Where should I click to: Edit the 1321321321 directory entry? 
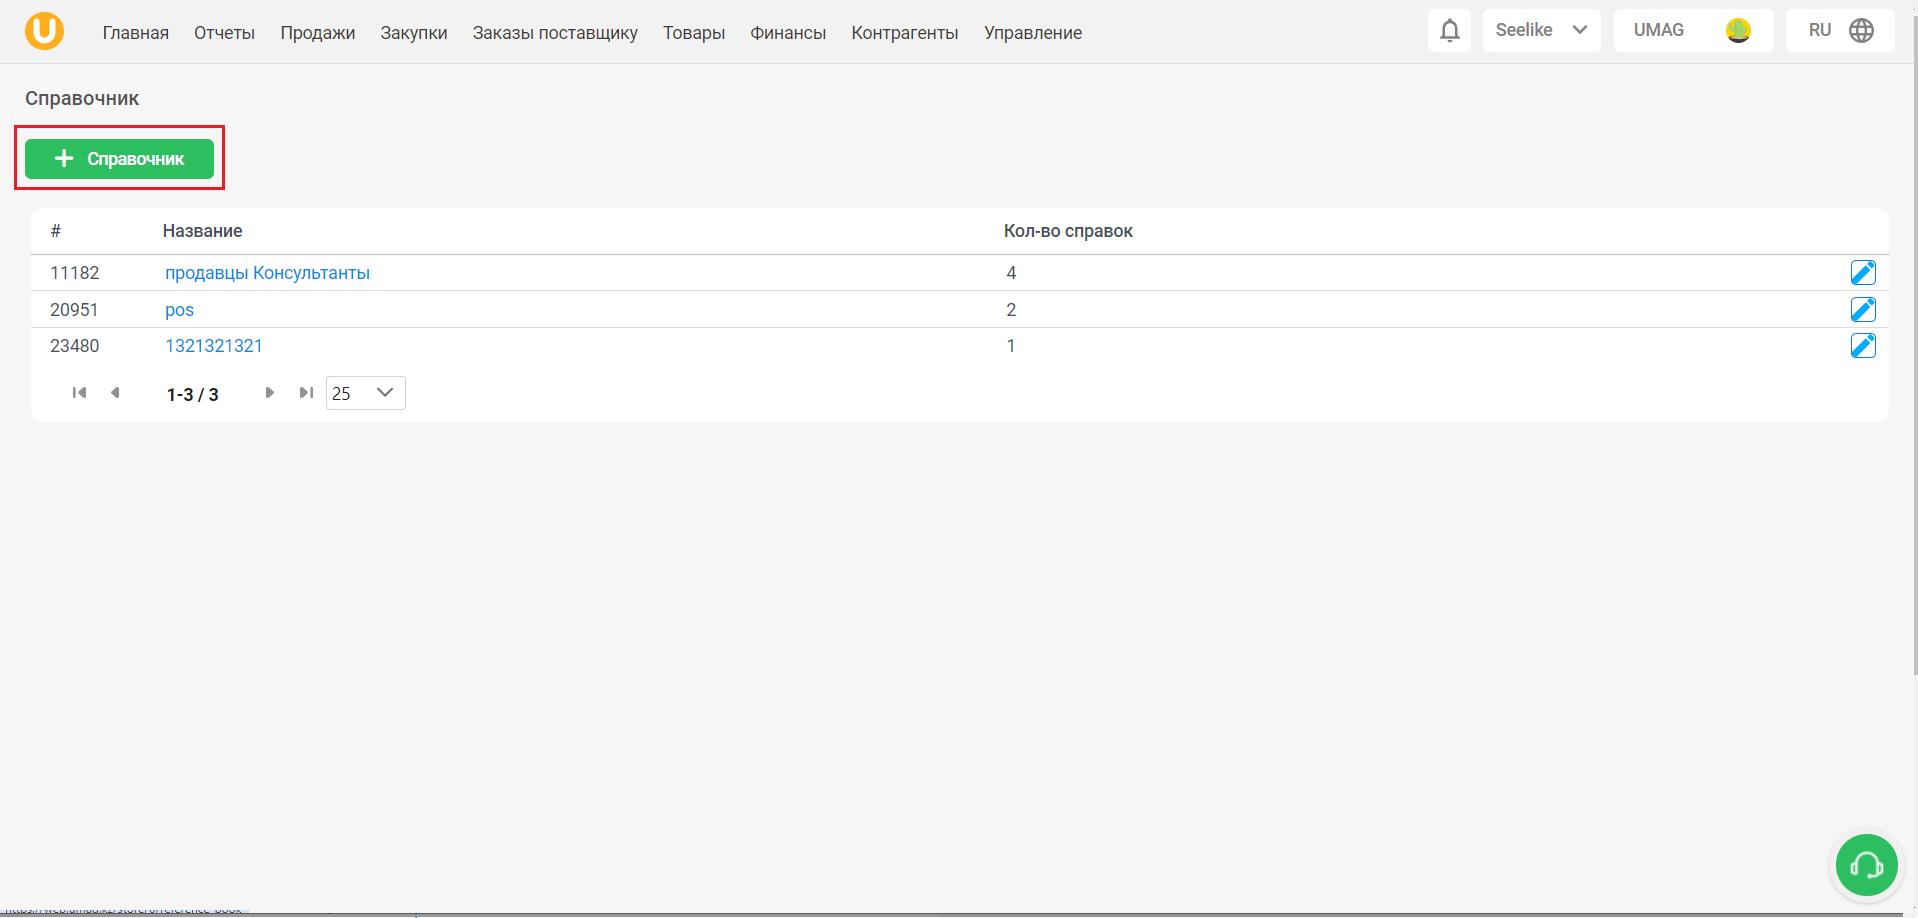tap(1863, 346)
